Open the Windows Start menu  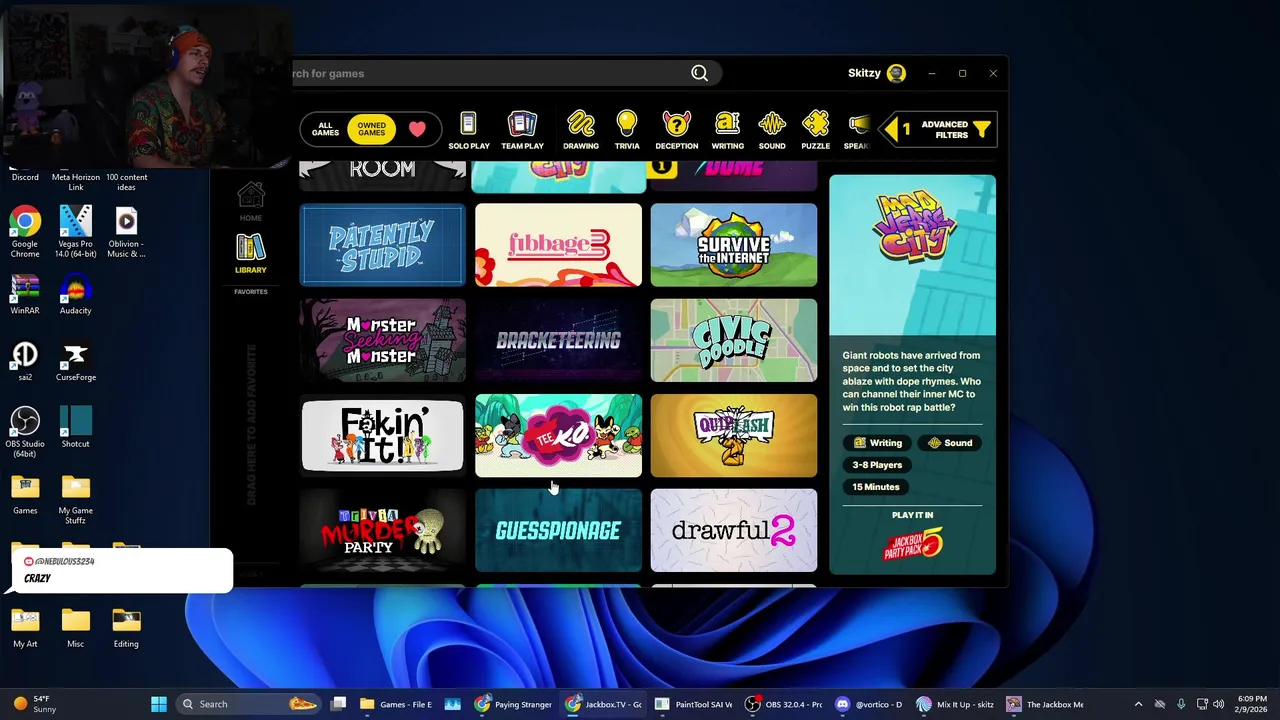[x=159, y=704]
